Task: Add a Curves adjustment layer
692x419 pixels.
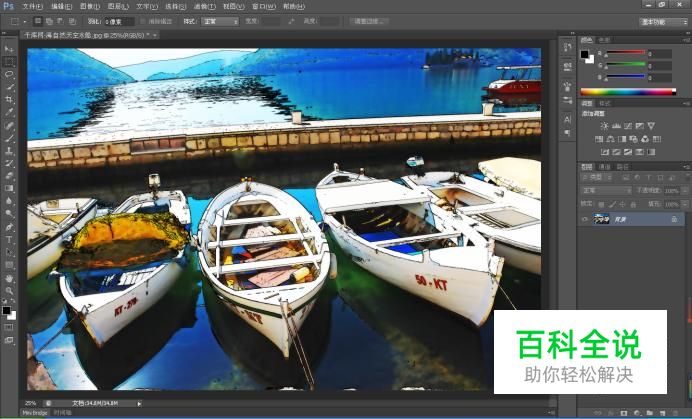Action: tap(628, 126)
